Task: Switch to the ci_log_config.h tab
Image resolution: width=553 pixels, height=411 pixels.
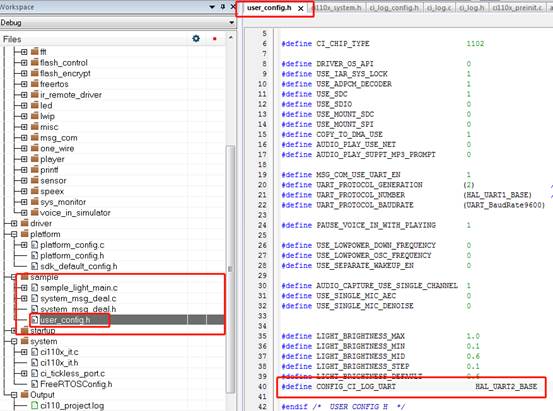Action: coord(394,7)
